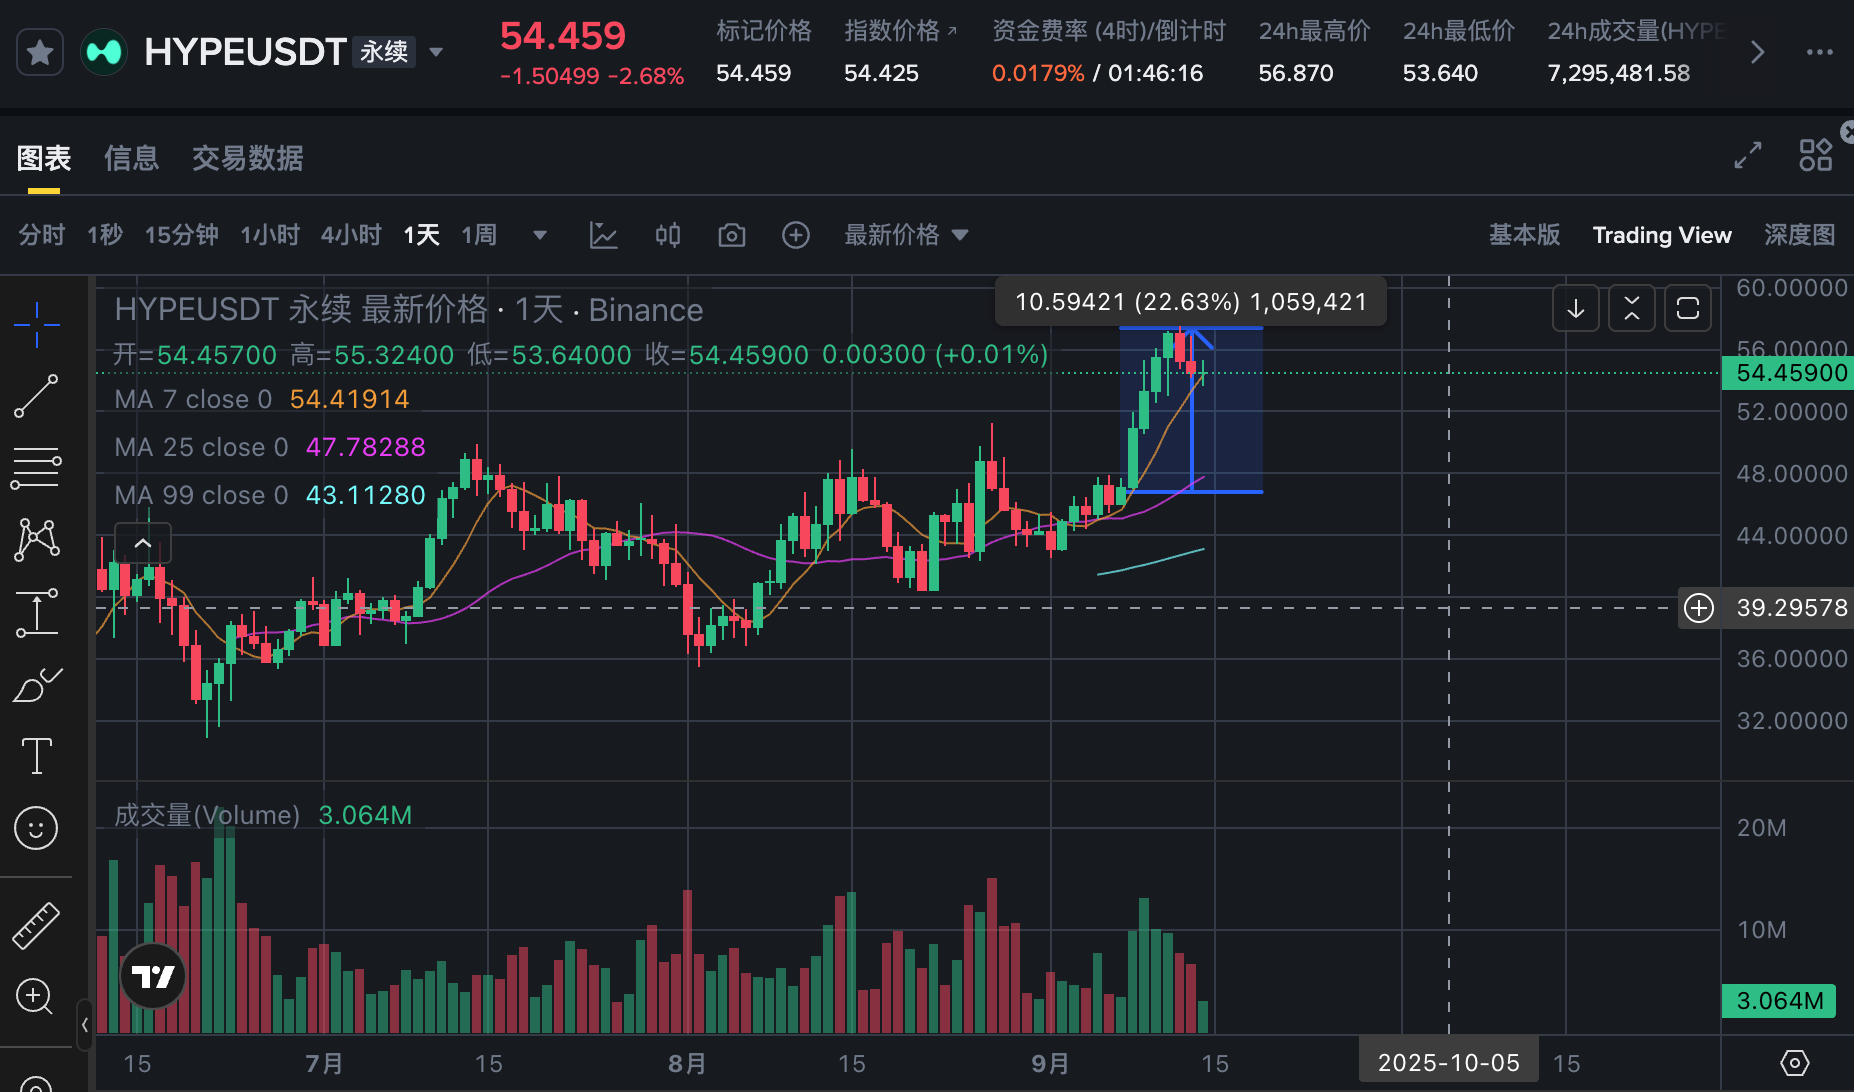The image size is (1854, 1092).
Task: Switch to 基本版 chart mode
Action: click(x=1524, y=235)
